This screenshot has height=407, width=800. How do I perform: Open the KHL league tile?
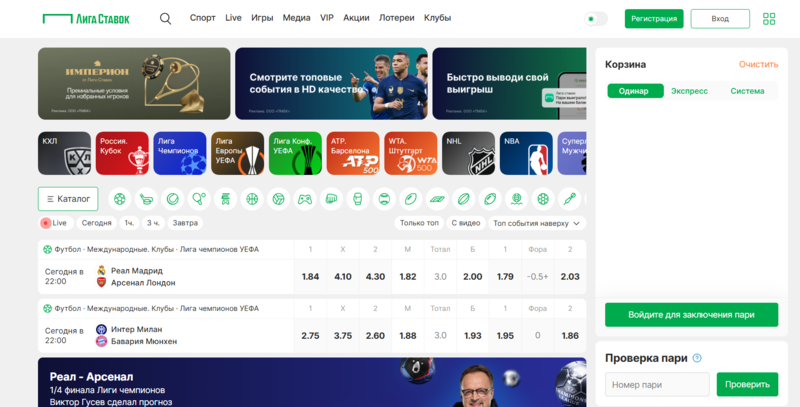click(x=64, y=154)
